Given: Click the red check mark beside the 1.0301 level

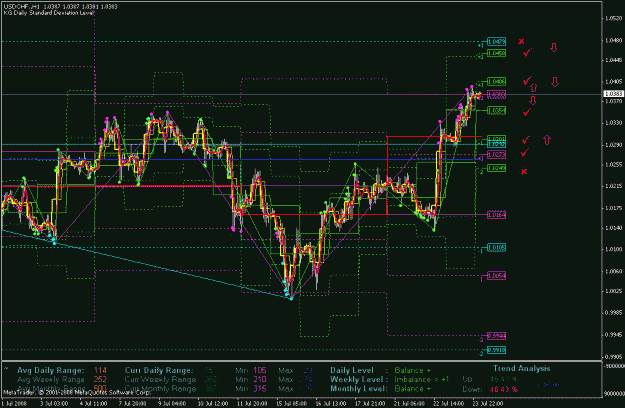Looking at the screenshot, I should tap(526, 140).
